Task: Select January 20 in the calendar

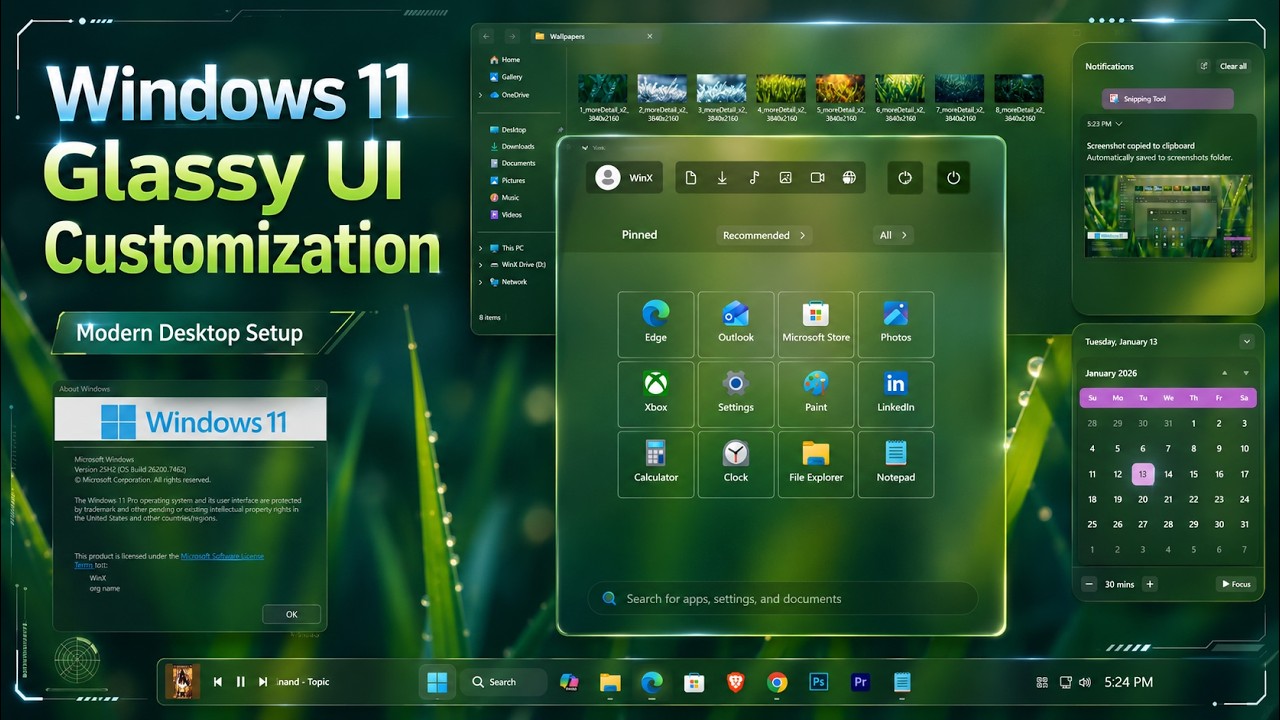Action: pyautogui.click(x=1143, y=499)
